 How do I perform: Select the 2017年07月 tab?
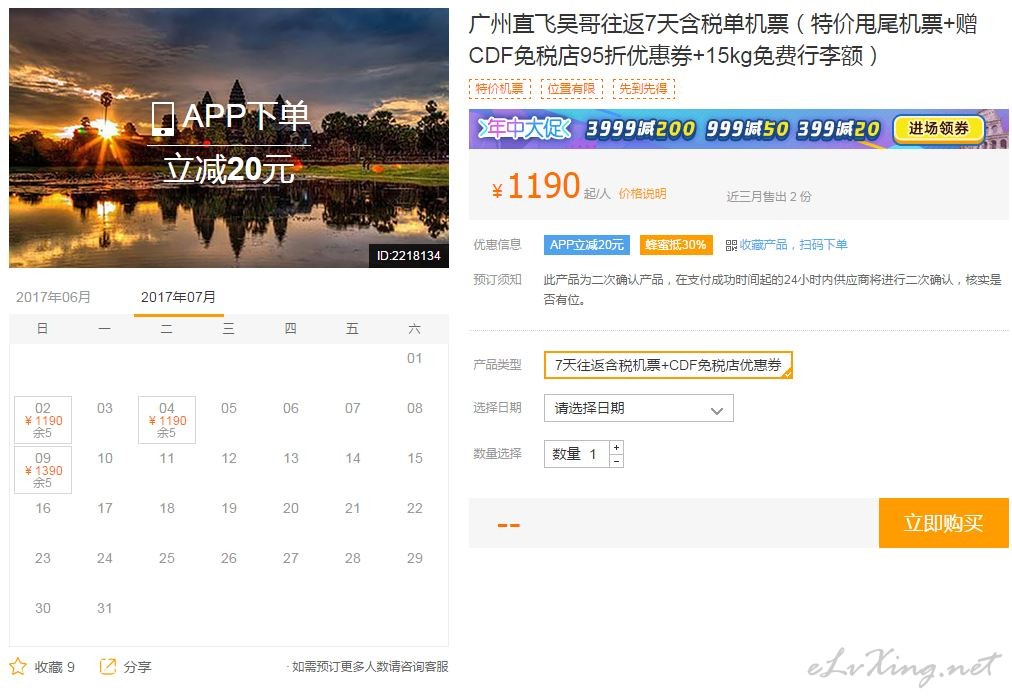[x=178, y=297]
